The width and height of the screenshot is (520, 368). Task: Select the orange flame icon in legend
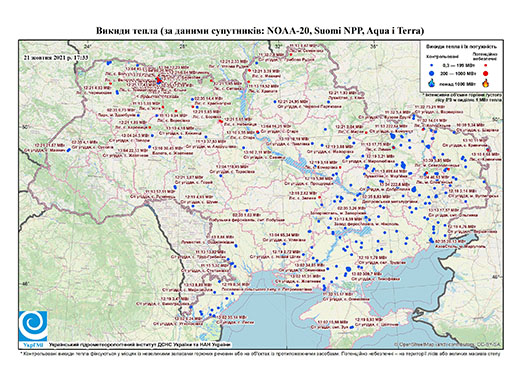pyautogui.click(x=486, y=83)
